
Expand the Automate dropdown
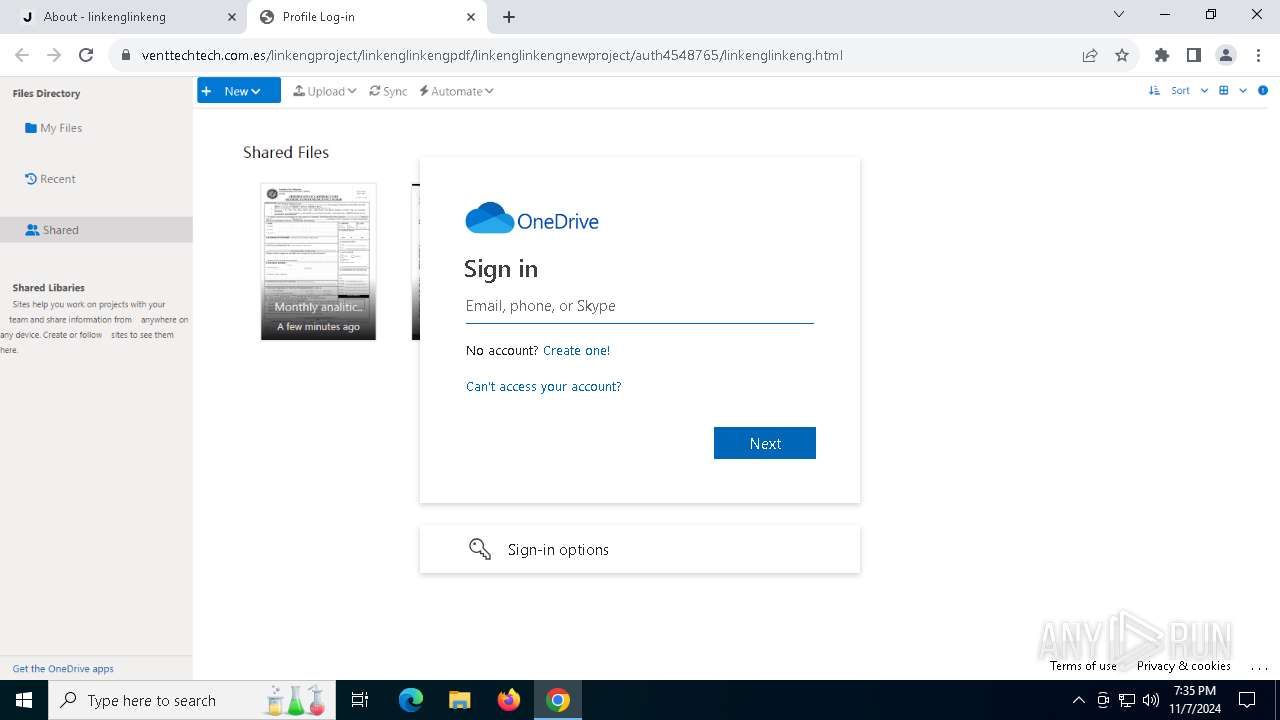click(457, 91)
